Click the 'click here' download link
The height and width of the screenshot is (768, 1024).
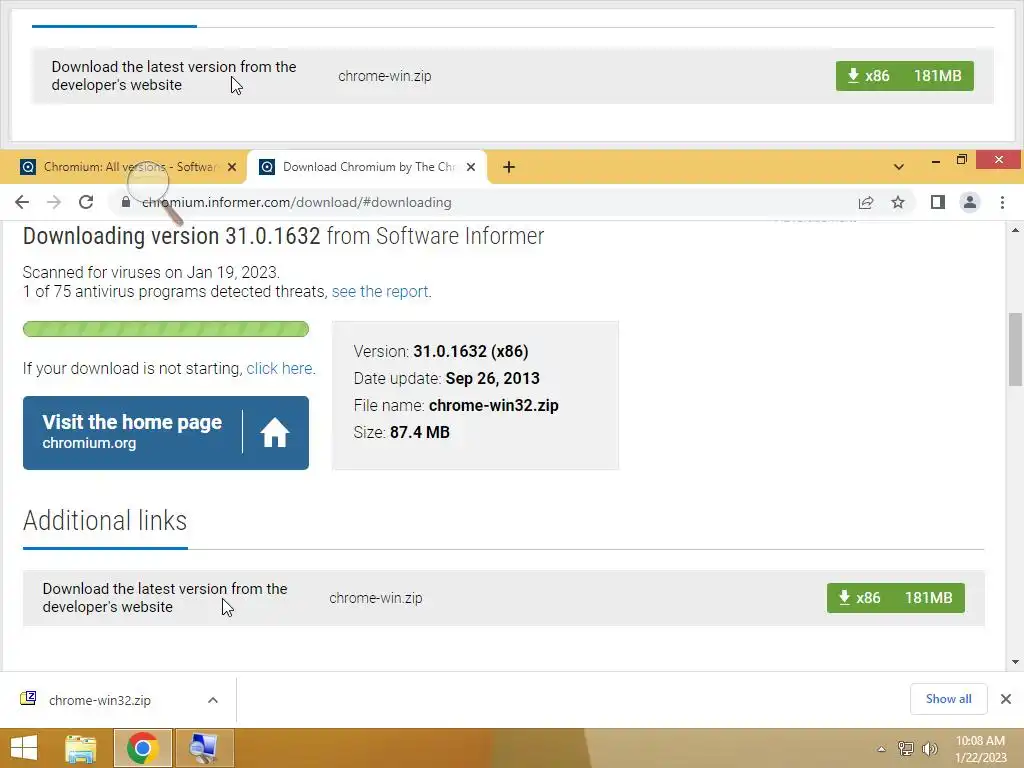tap(280, 369)
